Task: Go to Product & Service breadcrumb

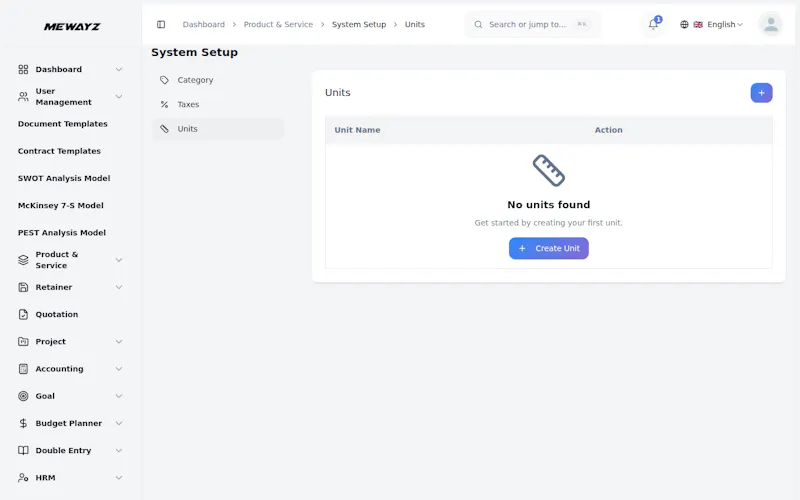Action: (x=278, y=24)
